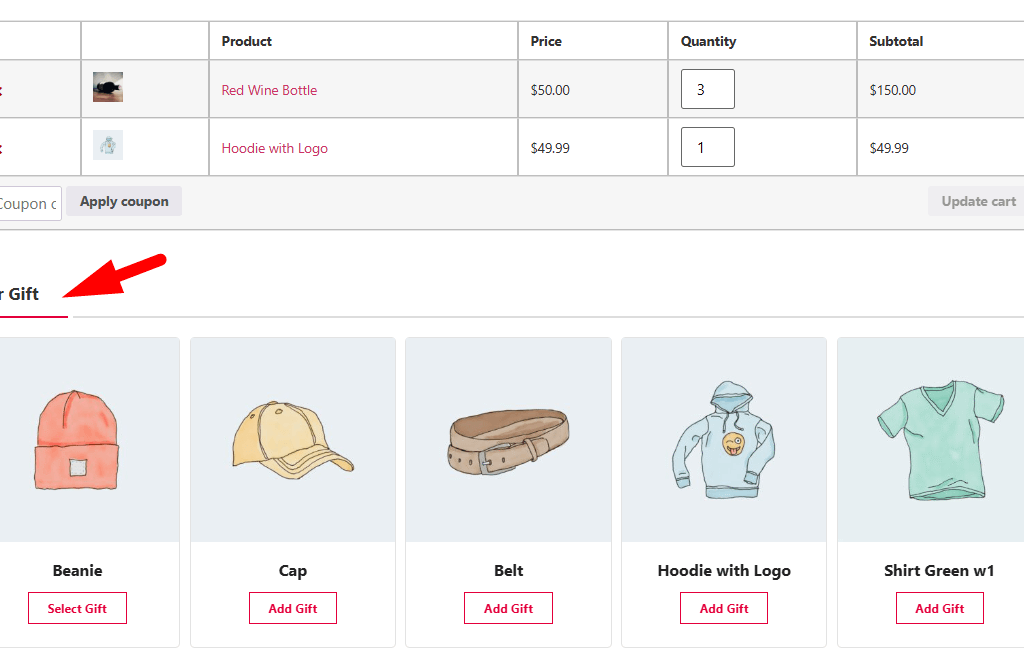Click the yellow Cap product image

[293, 440]
